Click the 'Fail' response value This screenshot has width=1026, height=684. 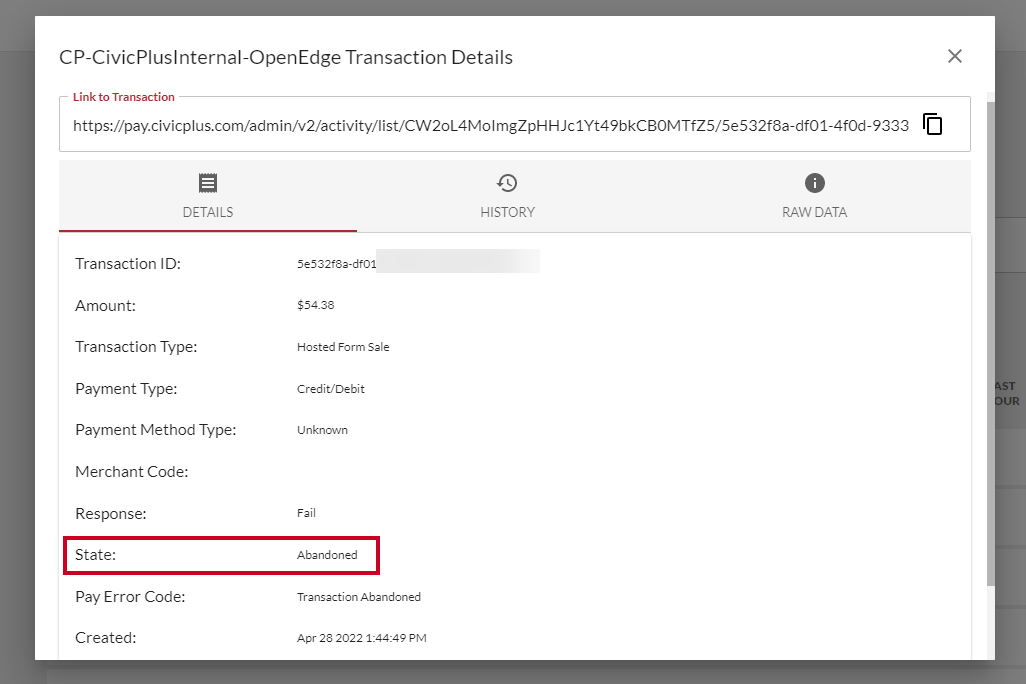pos(306,513)
